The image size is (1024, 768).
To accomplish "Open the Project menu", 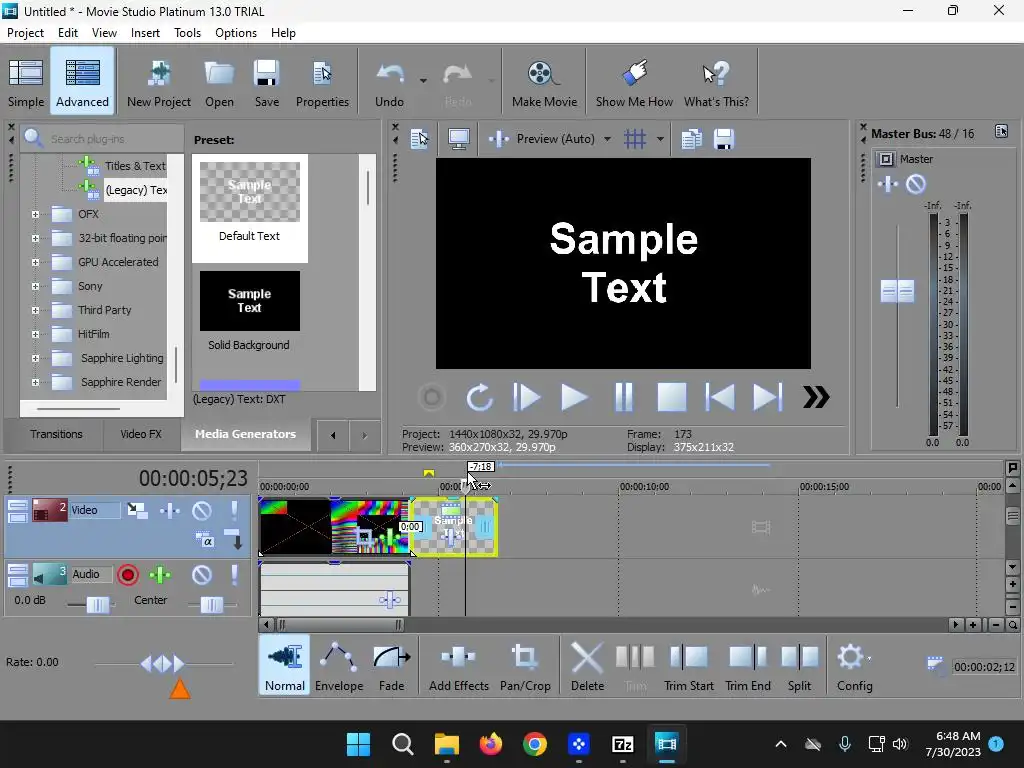I will pos(25,33).
